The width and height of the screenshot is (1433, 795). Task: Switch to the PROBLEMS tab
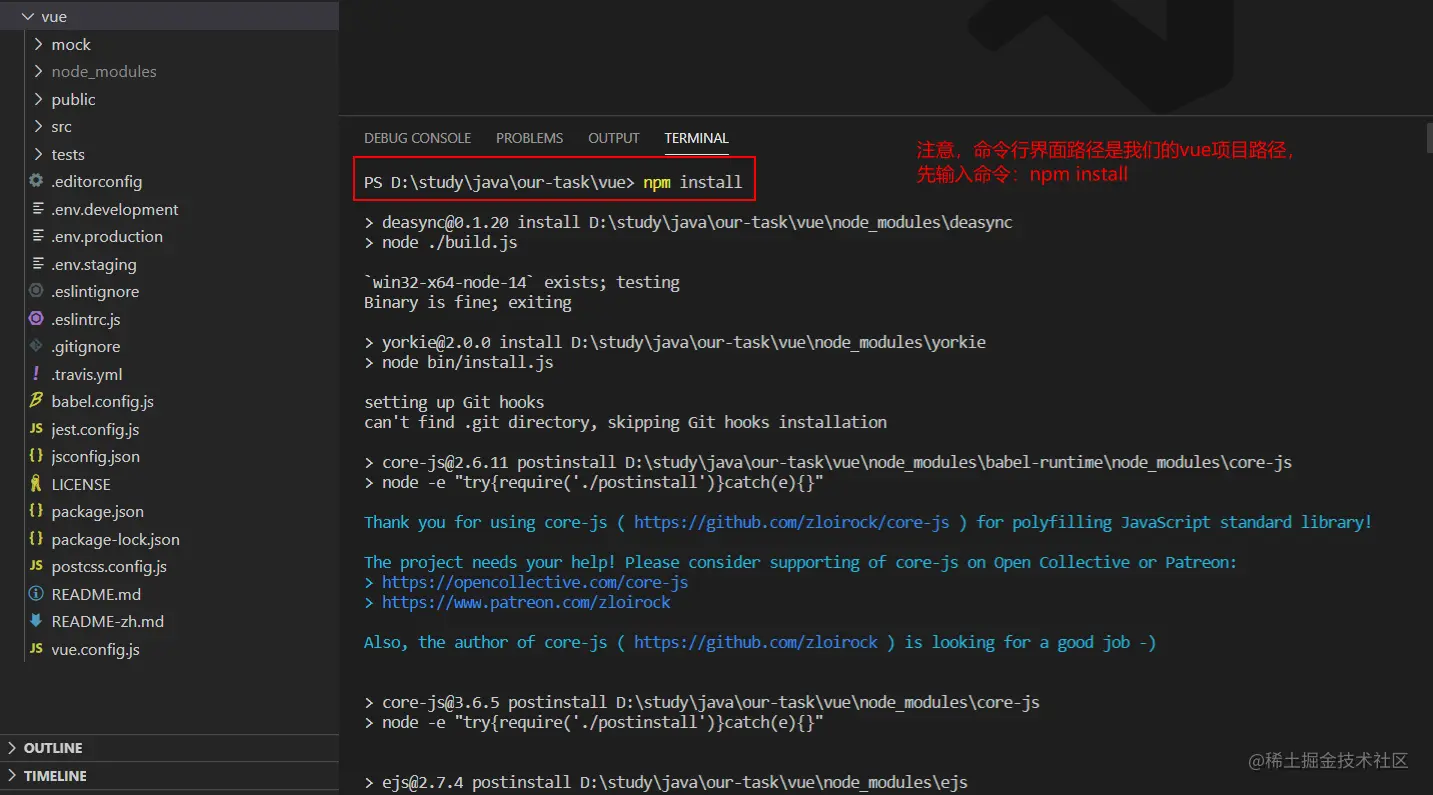[529, 138]
